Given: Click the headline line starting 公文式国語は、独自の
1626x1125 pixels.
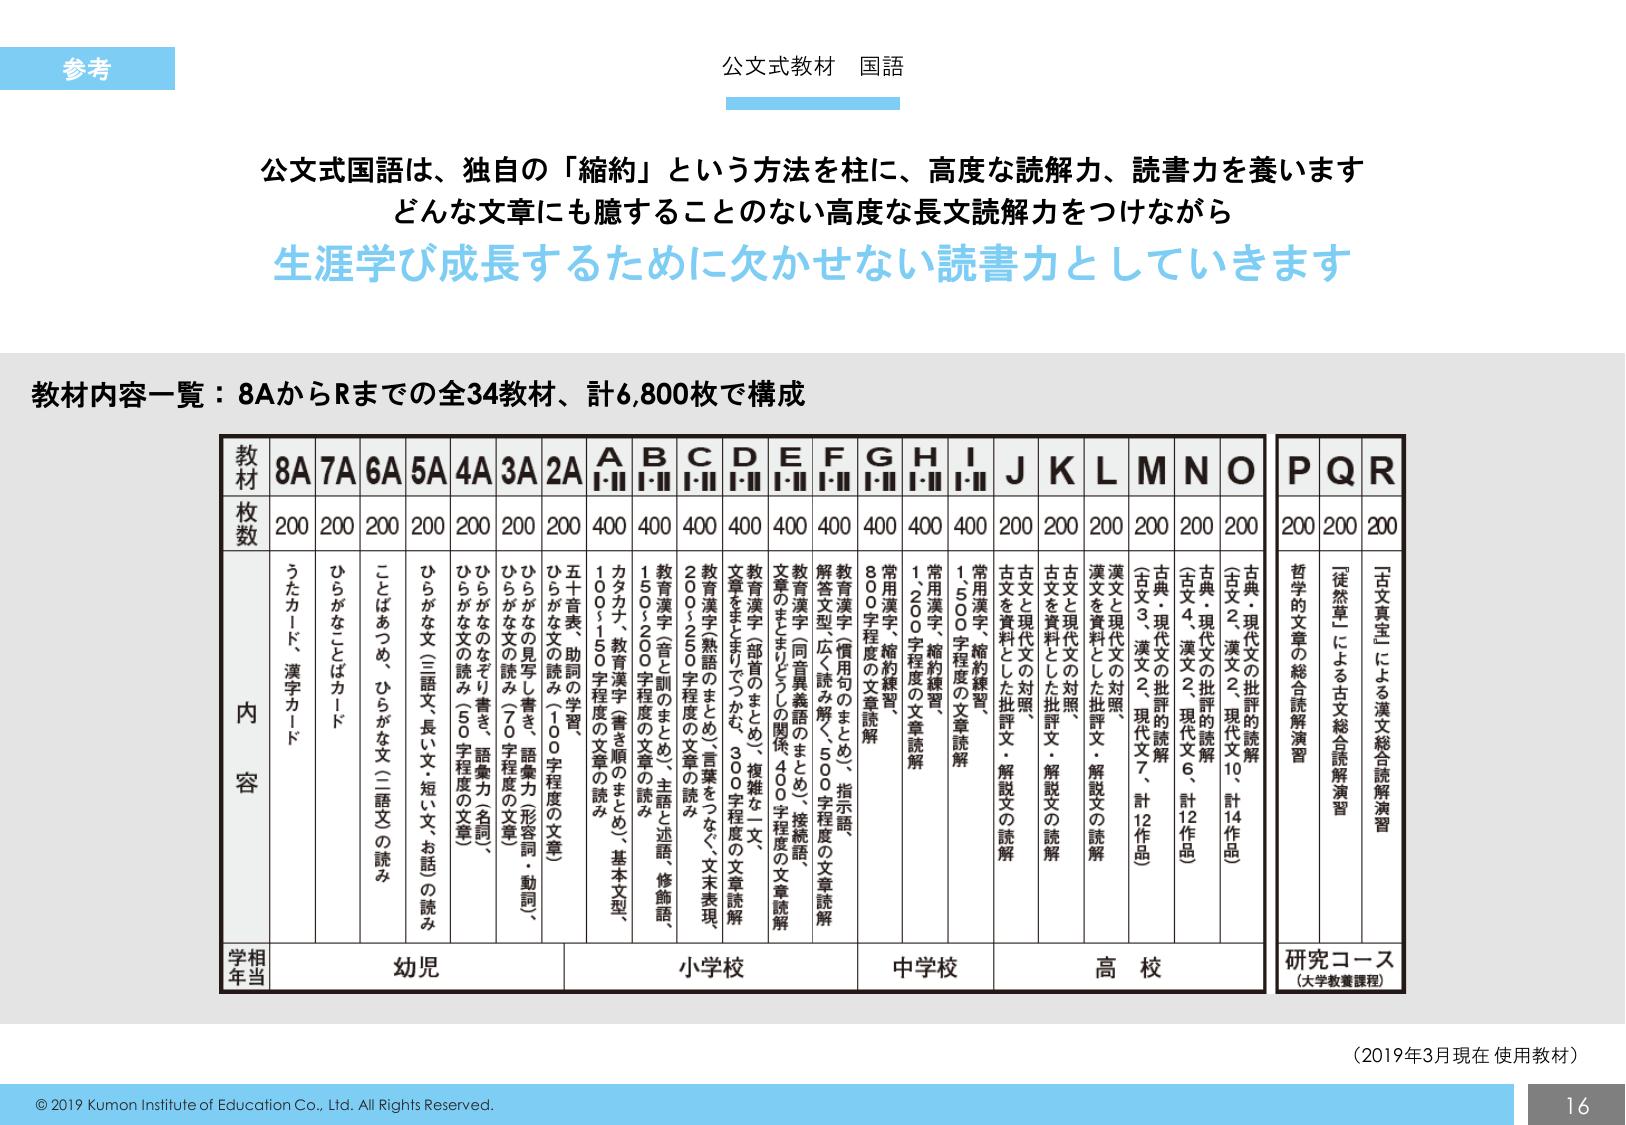Looking at the screenshot, I should pos(812,170).
